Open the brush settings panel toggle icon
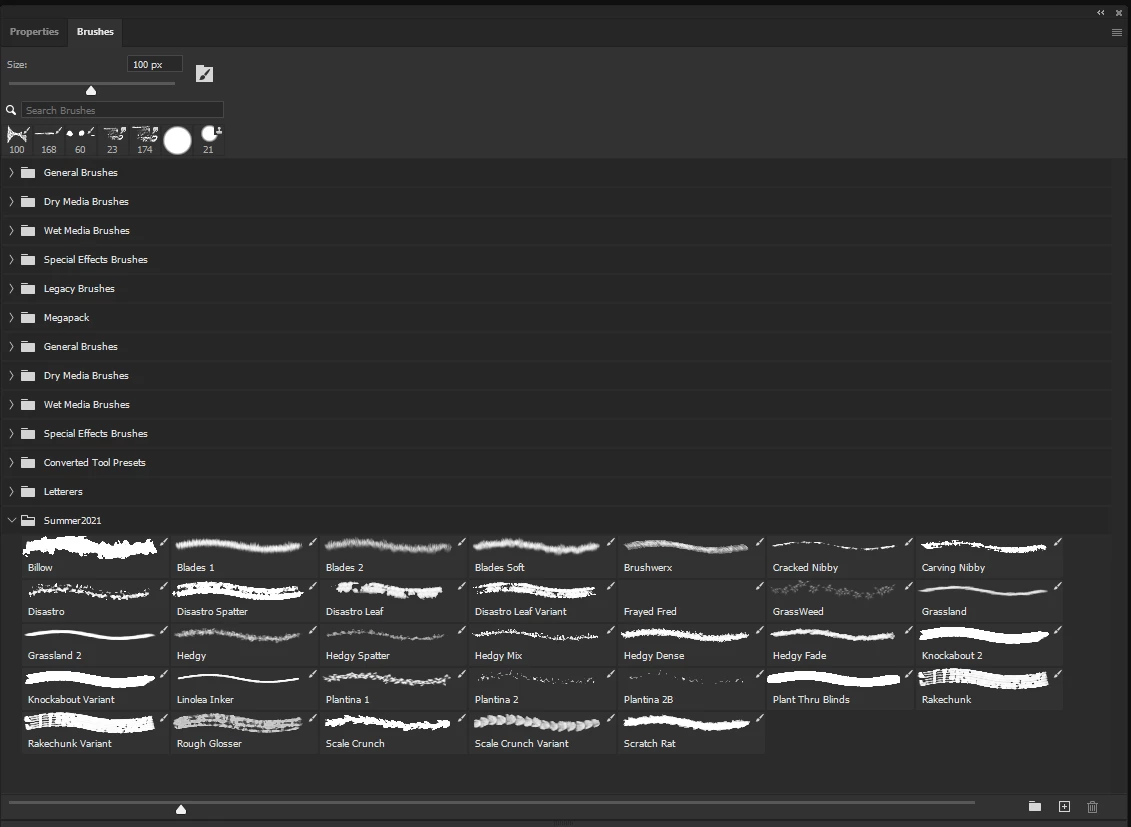Viewport: 1131px width, 827px height. coord(204,74)
